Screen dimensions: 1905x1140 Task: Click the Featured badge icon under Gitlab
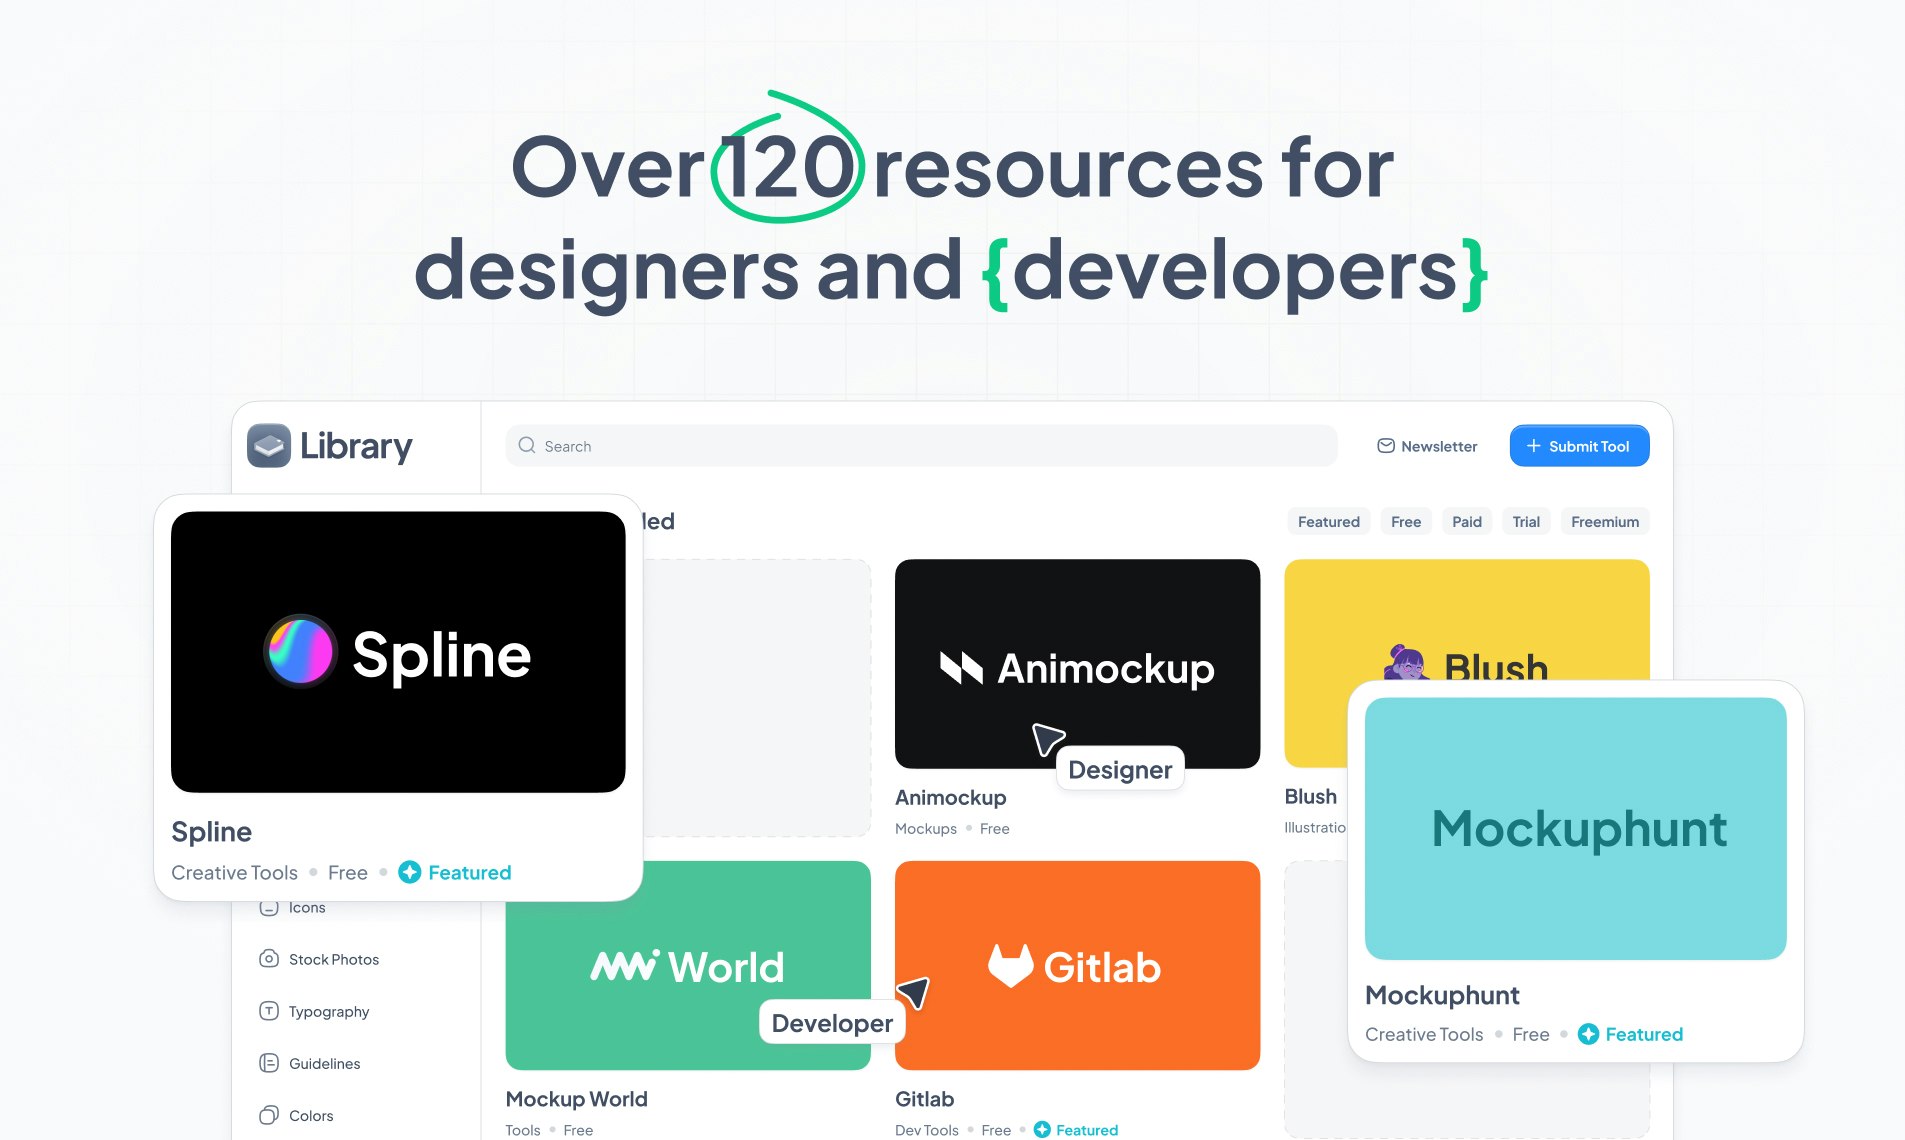pyautogui.click(x=1042, y=1129)
